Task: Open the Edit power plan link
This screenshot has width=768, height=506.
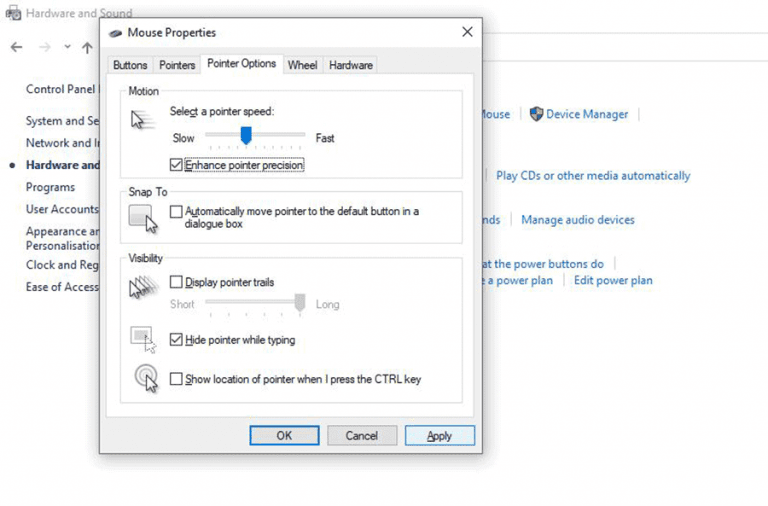Action: click(613, 281)
